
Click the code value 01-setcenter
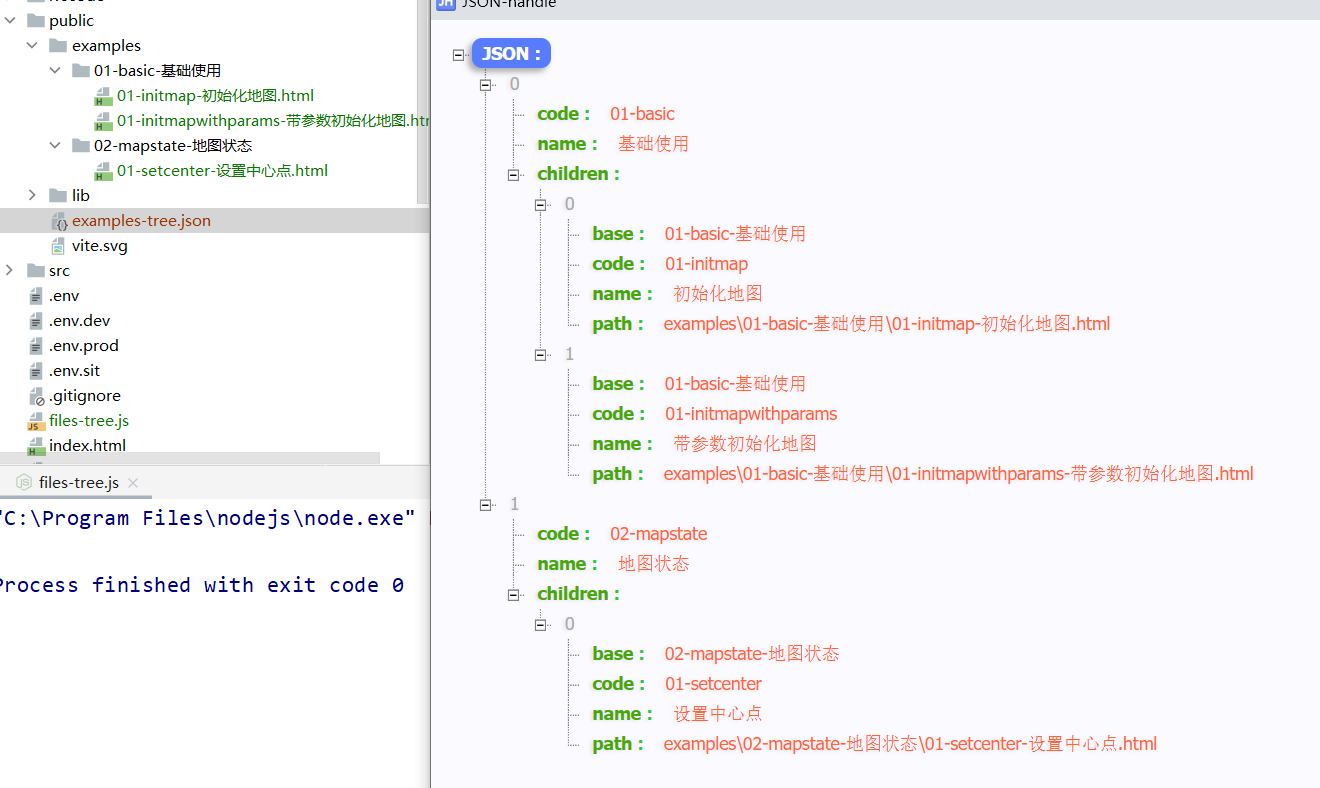(x=713, y=684)
